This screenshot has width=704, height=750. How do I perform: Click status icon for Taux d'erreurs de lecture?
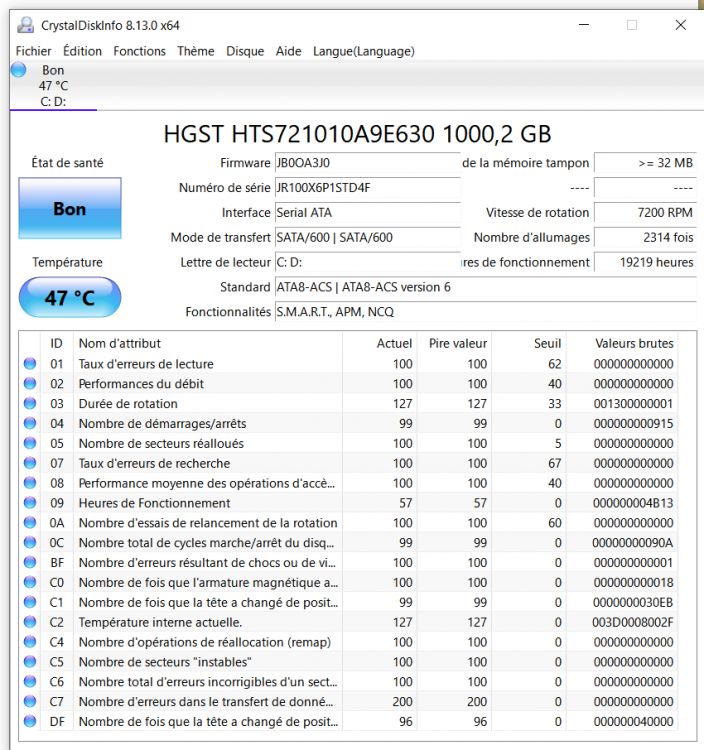[x=29, y=364]
